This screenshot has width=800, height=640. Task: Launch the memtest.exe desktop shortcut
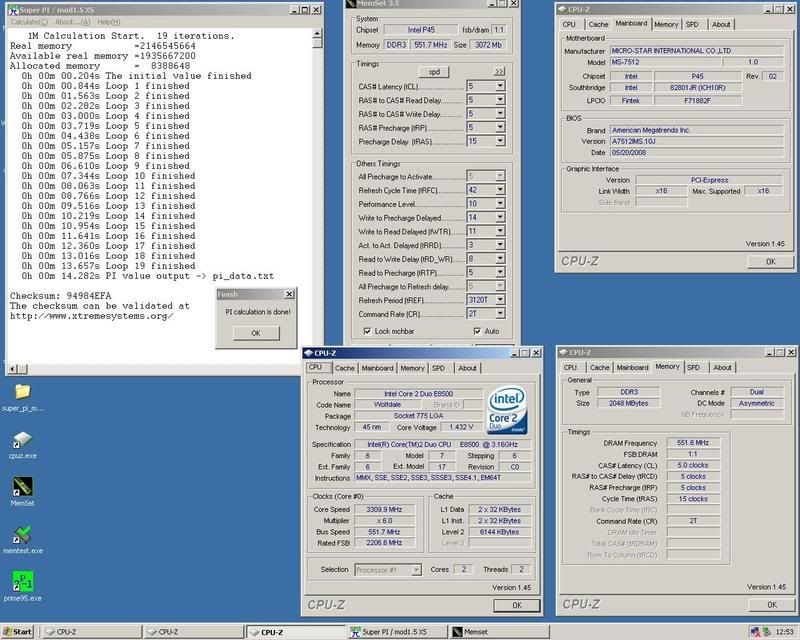pos(22,532)
